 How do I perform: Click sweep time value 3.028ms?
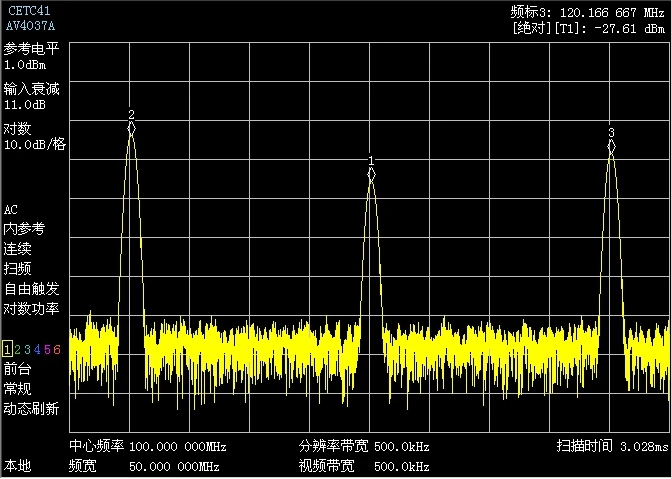(644, 447)
